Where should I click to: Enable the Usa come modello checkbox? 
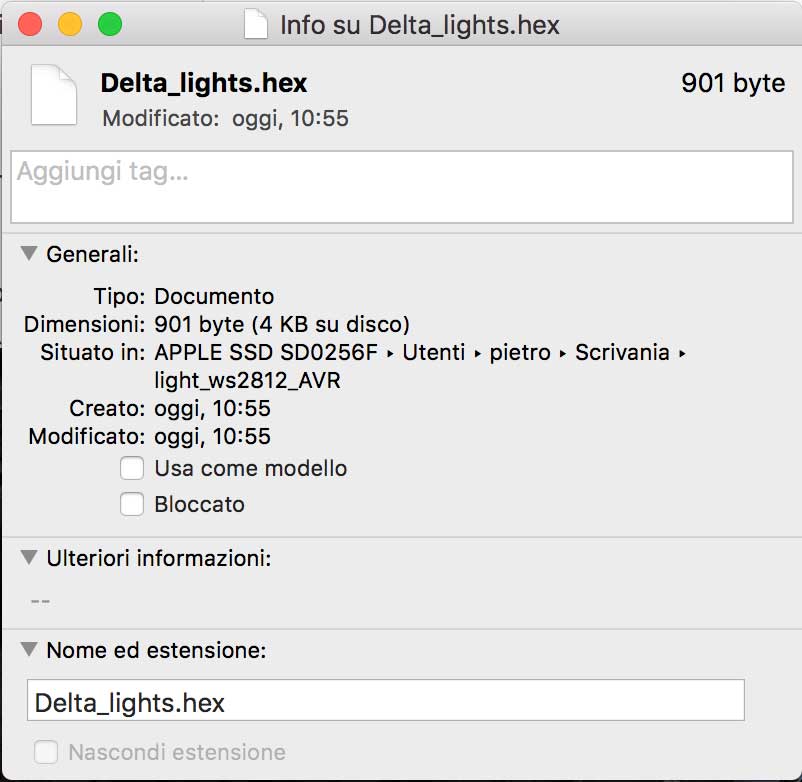pos(132,468)
